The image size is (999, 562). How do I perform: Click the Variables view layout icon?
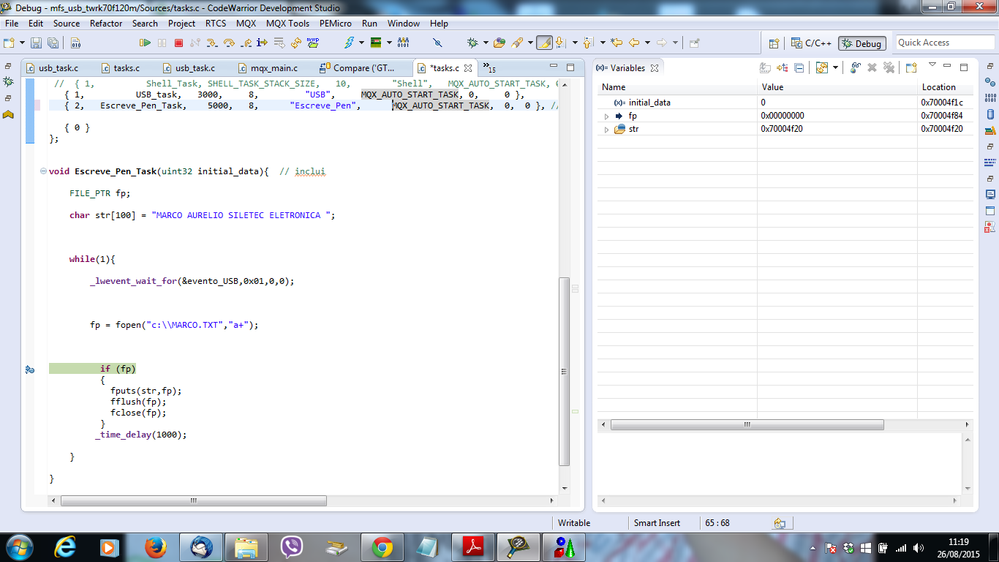pyautogui.click(x=822, y=68)
